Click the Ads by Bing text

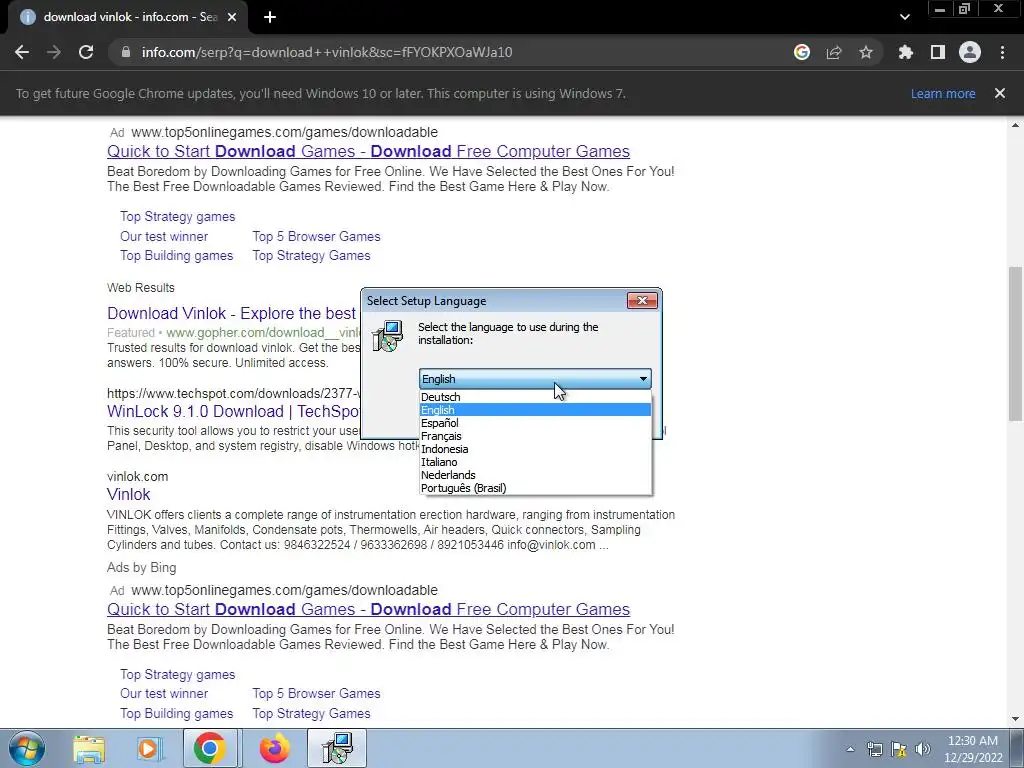[x=142, y=568]
